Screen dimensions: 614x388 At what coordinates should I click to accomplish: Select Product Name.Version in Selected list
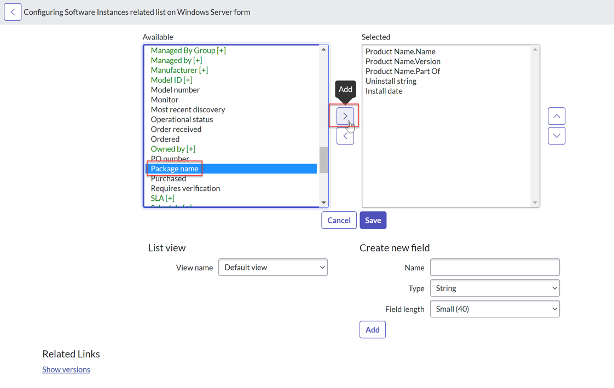coord(403,61)
